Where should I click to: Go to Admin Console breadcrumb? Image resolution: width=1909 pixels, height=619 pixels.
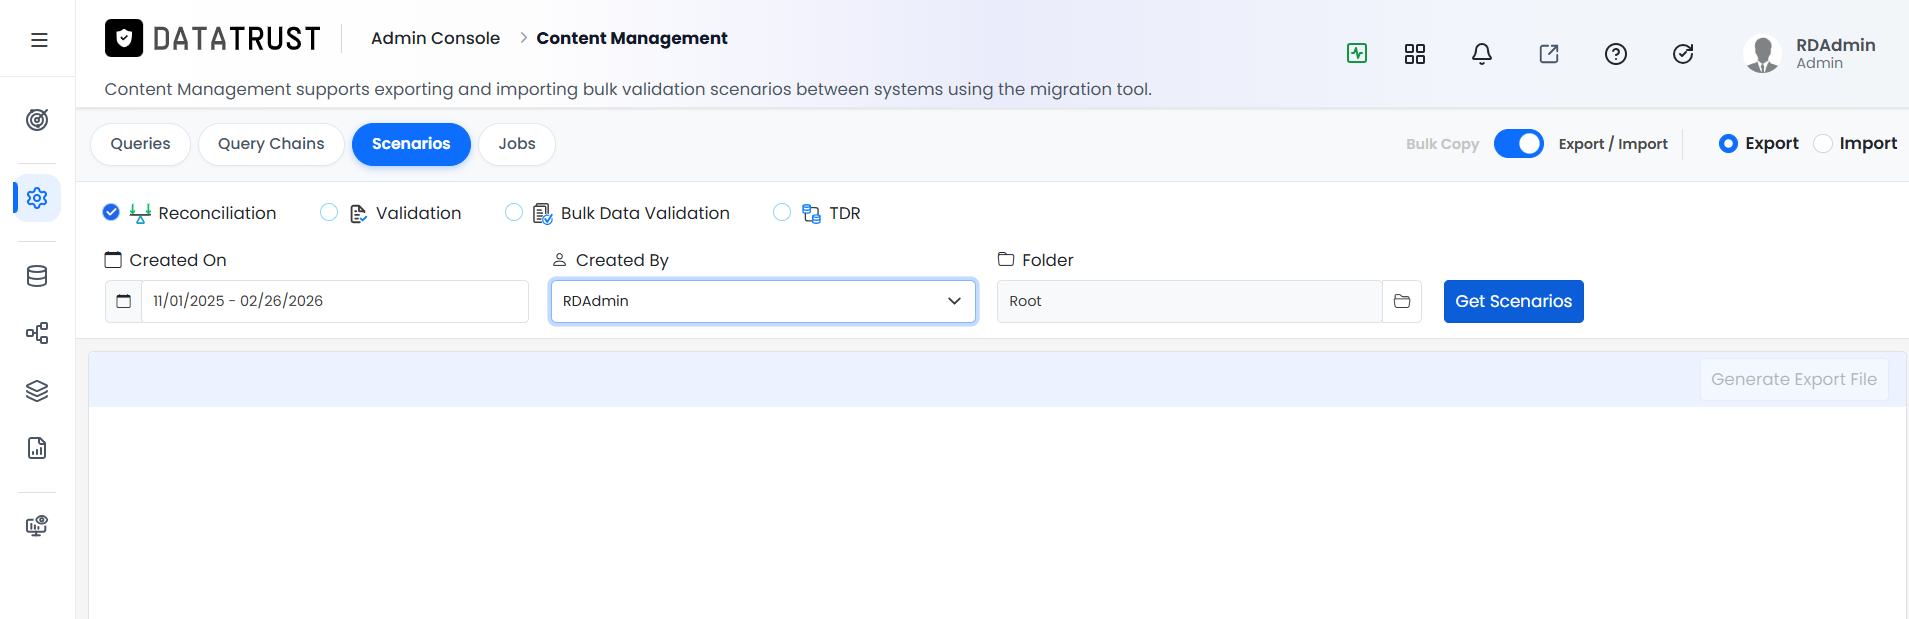pos(435,38)
